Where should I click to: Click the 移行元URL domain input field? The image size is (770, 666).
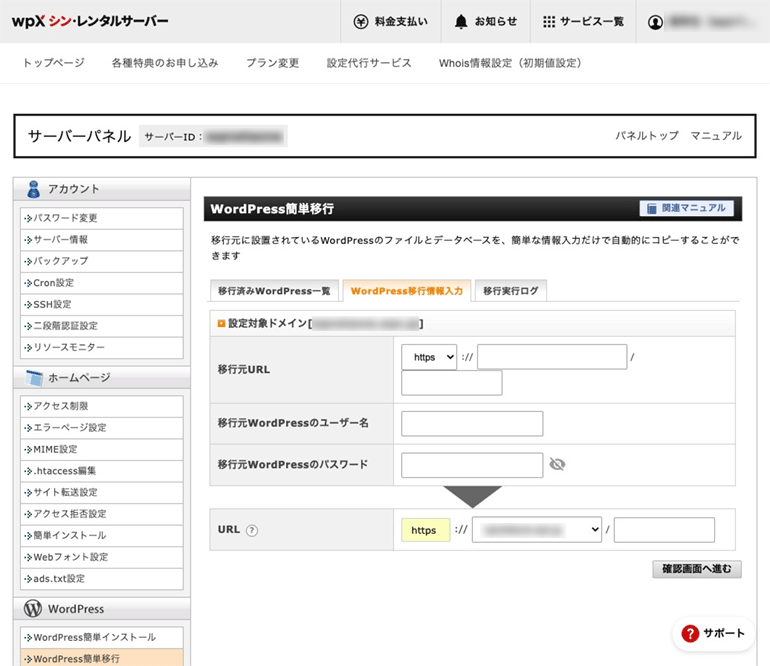(x=552, y=357)
